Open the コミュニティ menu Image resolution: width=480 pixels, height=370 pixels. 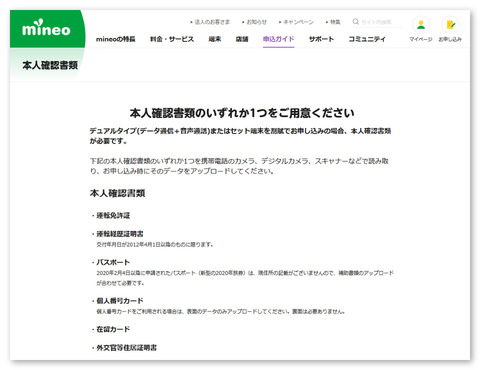click(367, 39)
